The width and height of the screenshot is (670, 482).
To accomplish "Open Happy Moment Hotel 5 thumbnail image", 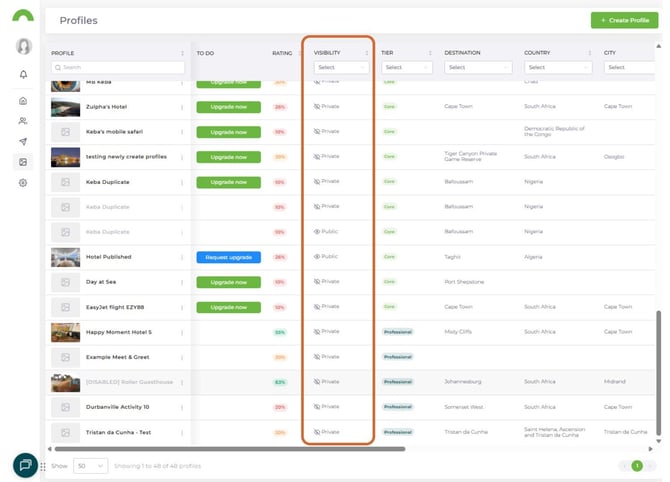I will click(65, 332).
